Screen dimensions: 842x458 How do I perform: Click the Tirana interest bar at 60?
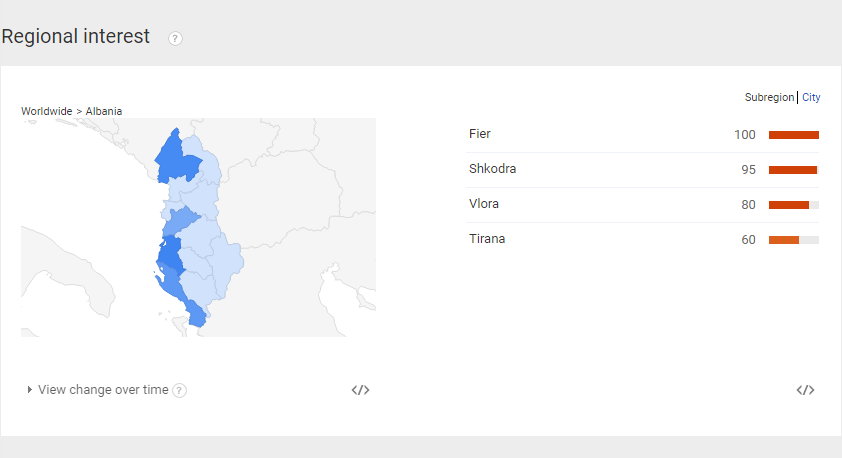(794, 240)
